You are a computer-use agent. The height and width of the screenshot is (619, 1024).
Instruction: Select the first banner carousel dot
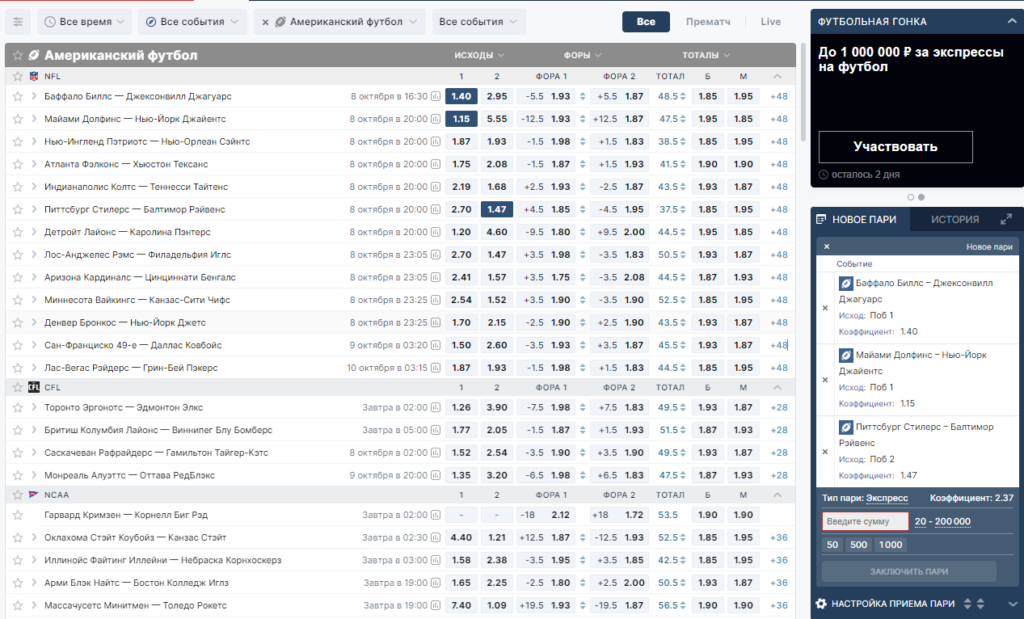tap(910, 197)
